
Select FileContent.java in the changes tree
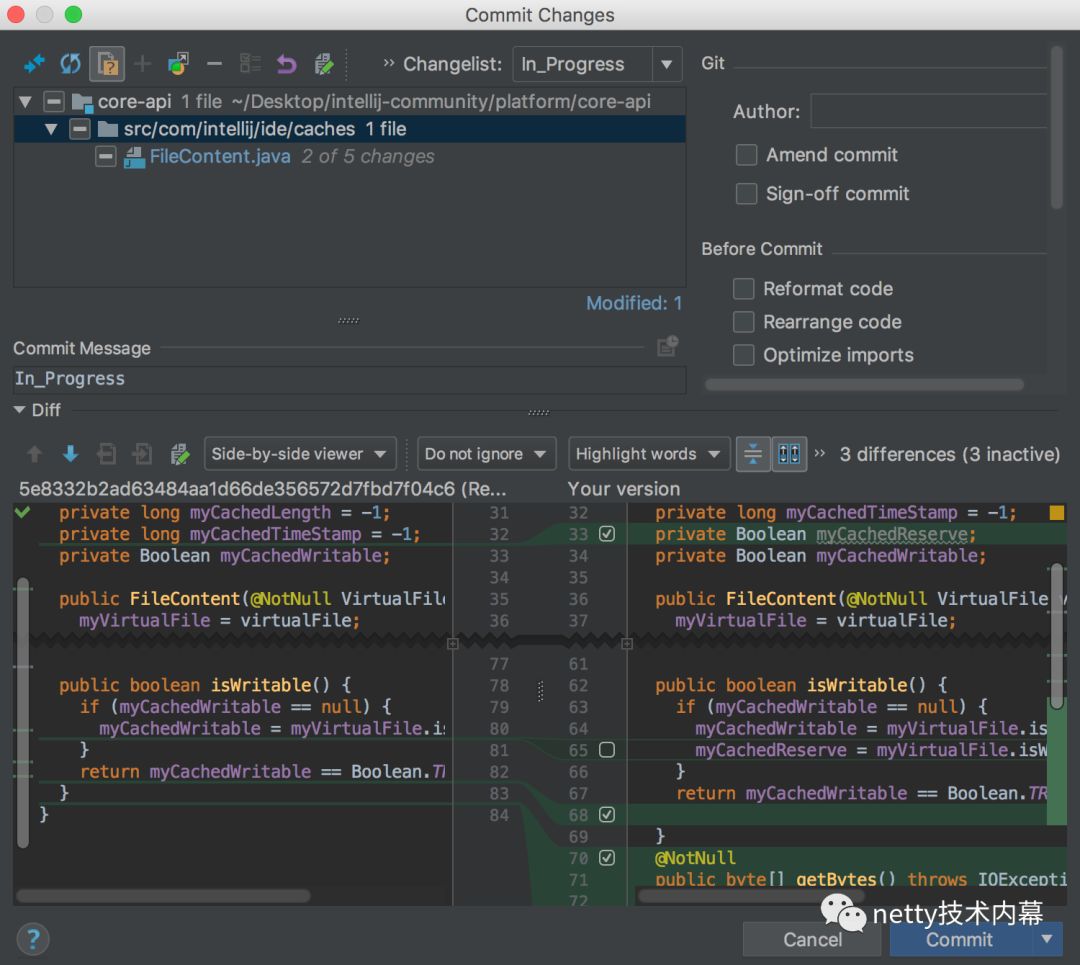[x=220, y=156]
